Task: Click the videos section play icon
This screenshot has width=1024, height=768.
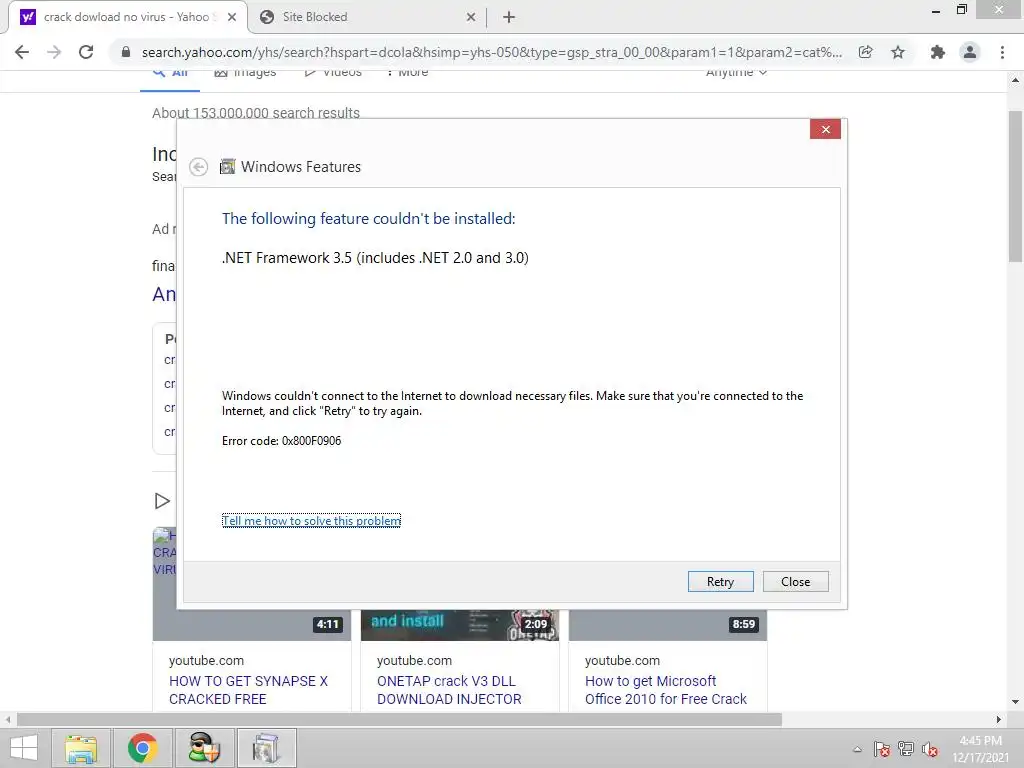Action: pyautogui.click(x=162, y=501)
